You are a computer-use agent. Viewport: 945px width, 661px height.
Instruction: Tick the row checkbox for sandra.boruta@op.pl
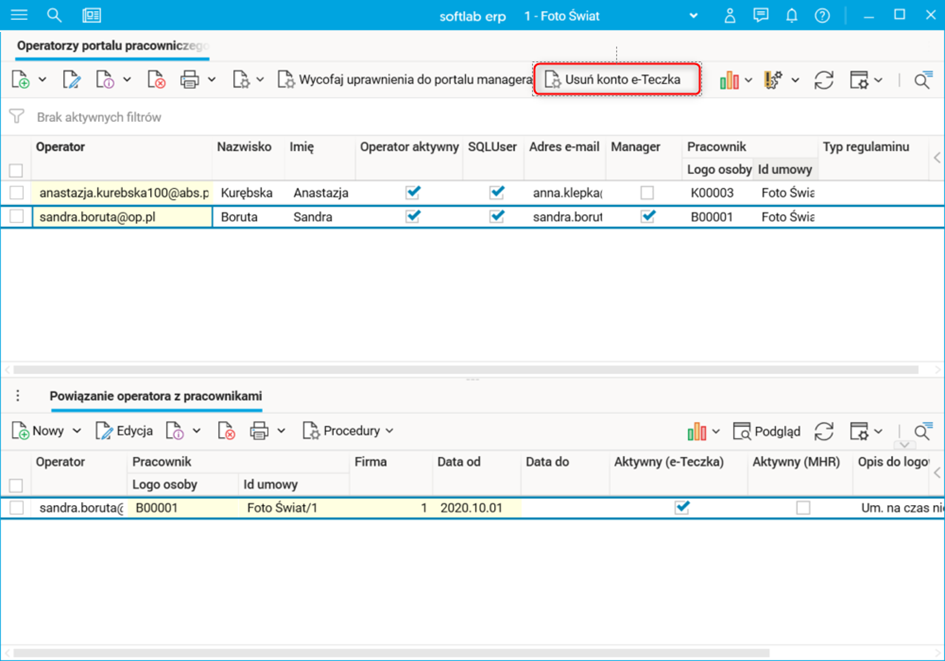tap(16, 216)
